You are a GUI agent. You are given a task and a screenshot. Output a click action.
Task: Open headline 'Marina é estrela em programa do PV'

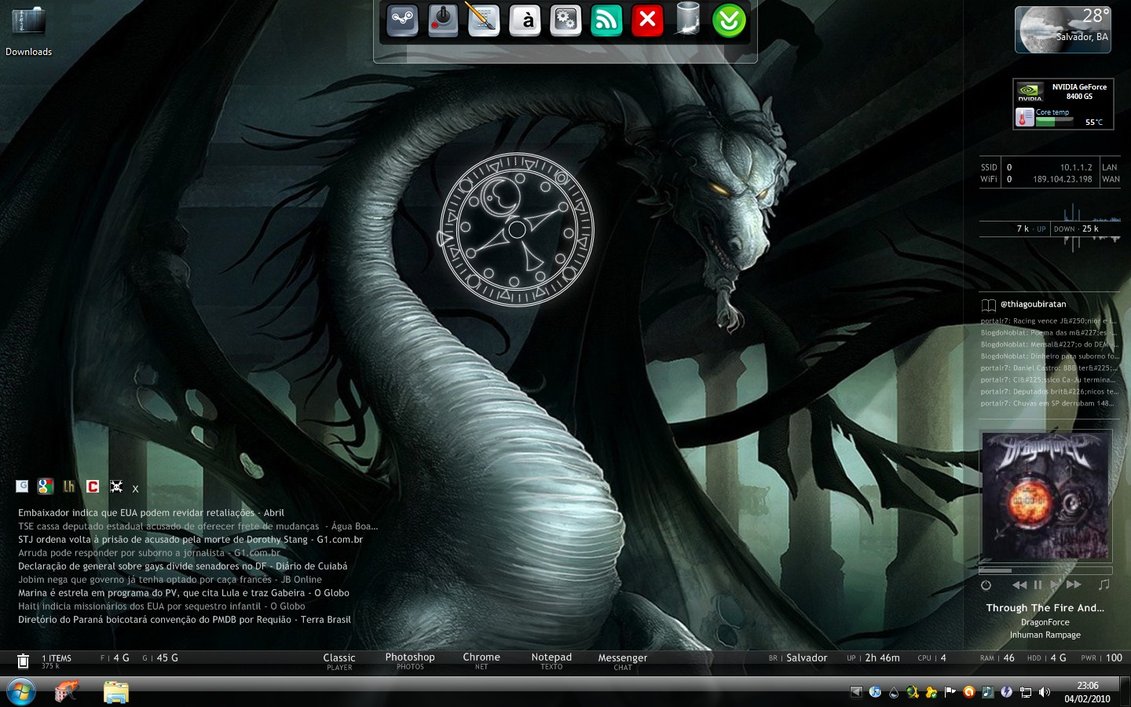pyautogui.click(x=183, y=592)
